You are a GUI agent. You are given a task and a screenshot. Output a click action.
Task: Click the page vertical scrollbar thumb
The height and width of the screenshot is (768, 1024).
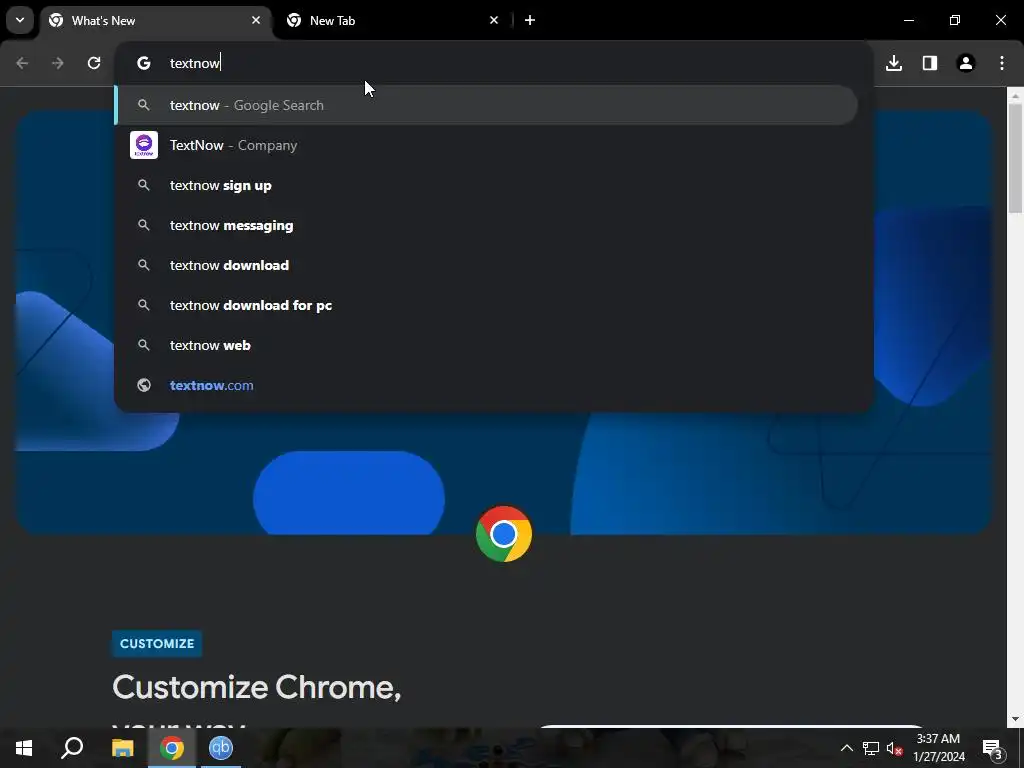(1015, 157)
